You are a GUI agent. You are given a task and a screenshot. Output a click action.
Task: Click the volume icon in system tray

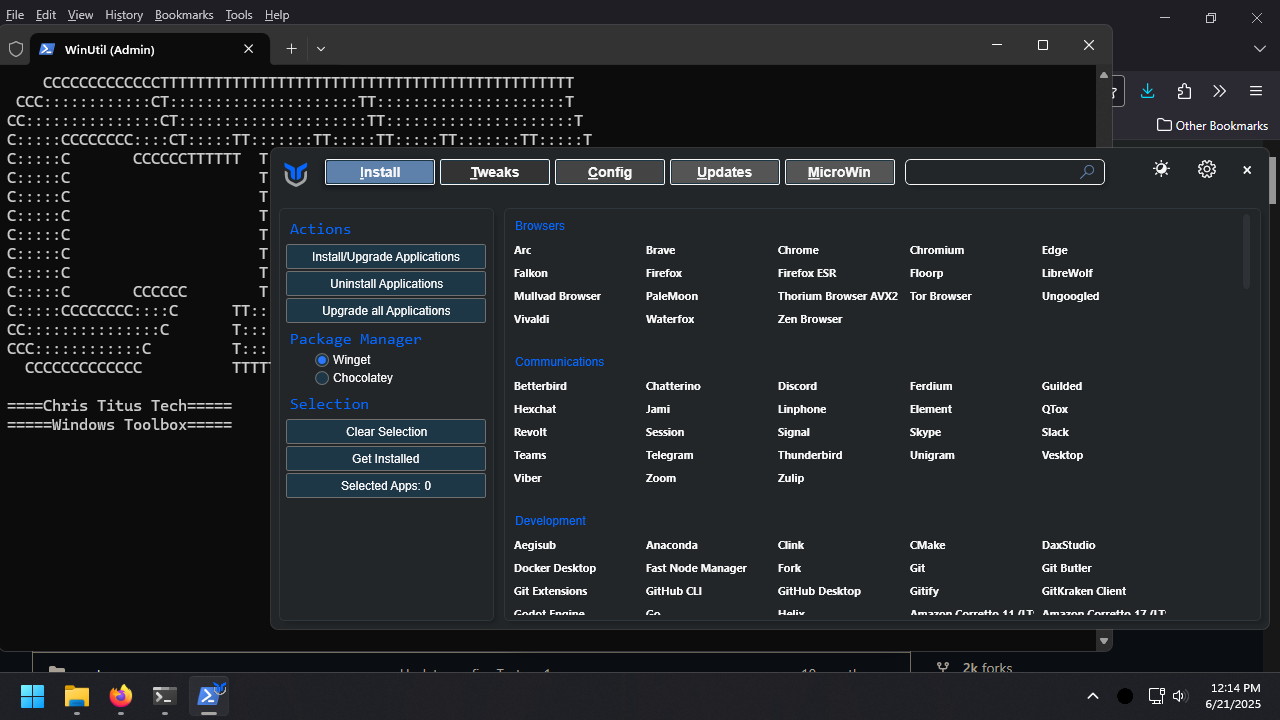coord(1180,696)
